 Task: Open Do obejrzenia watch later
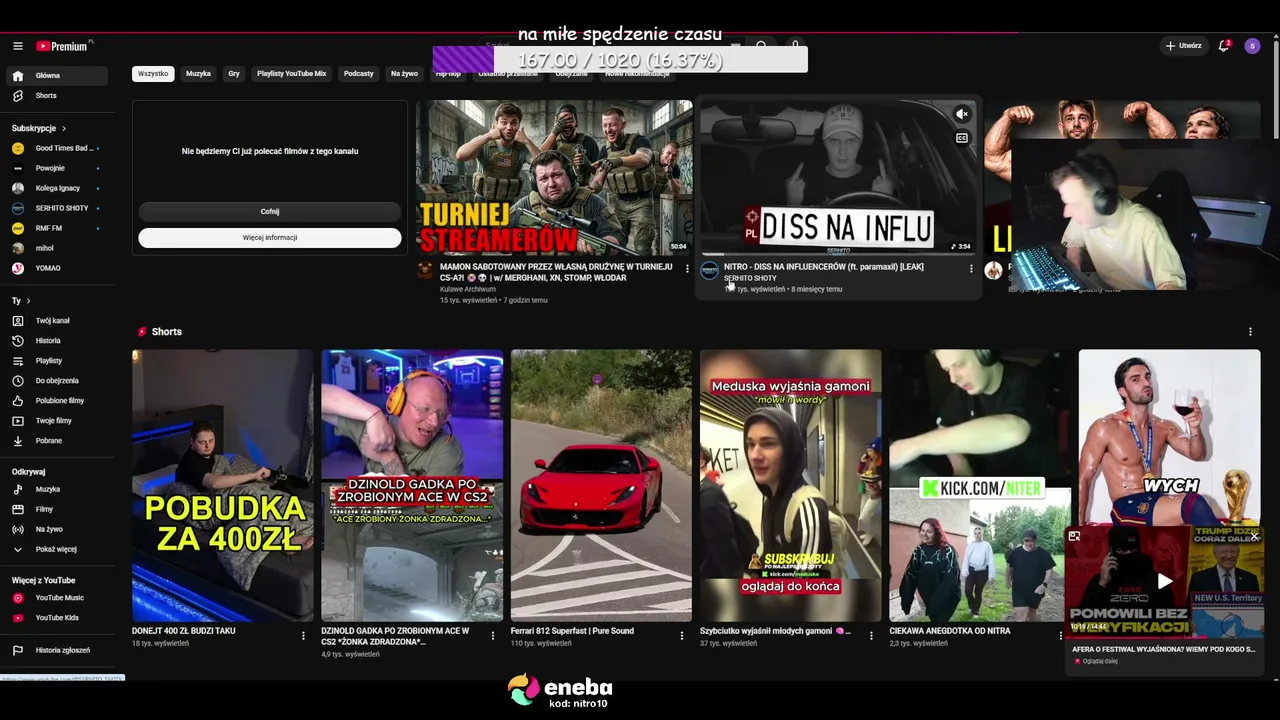pos(57,381)
